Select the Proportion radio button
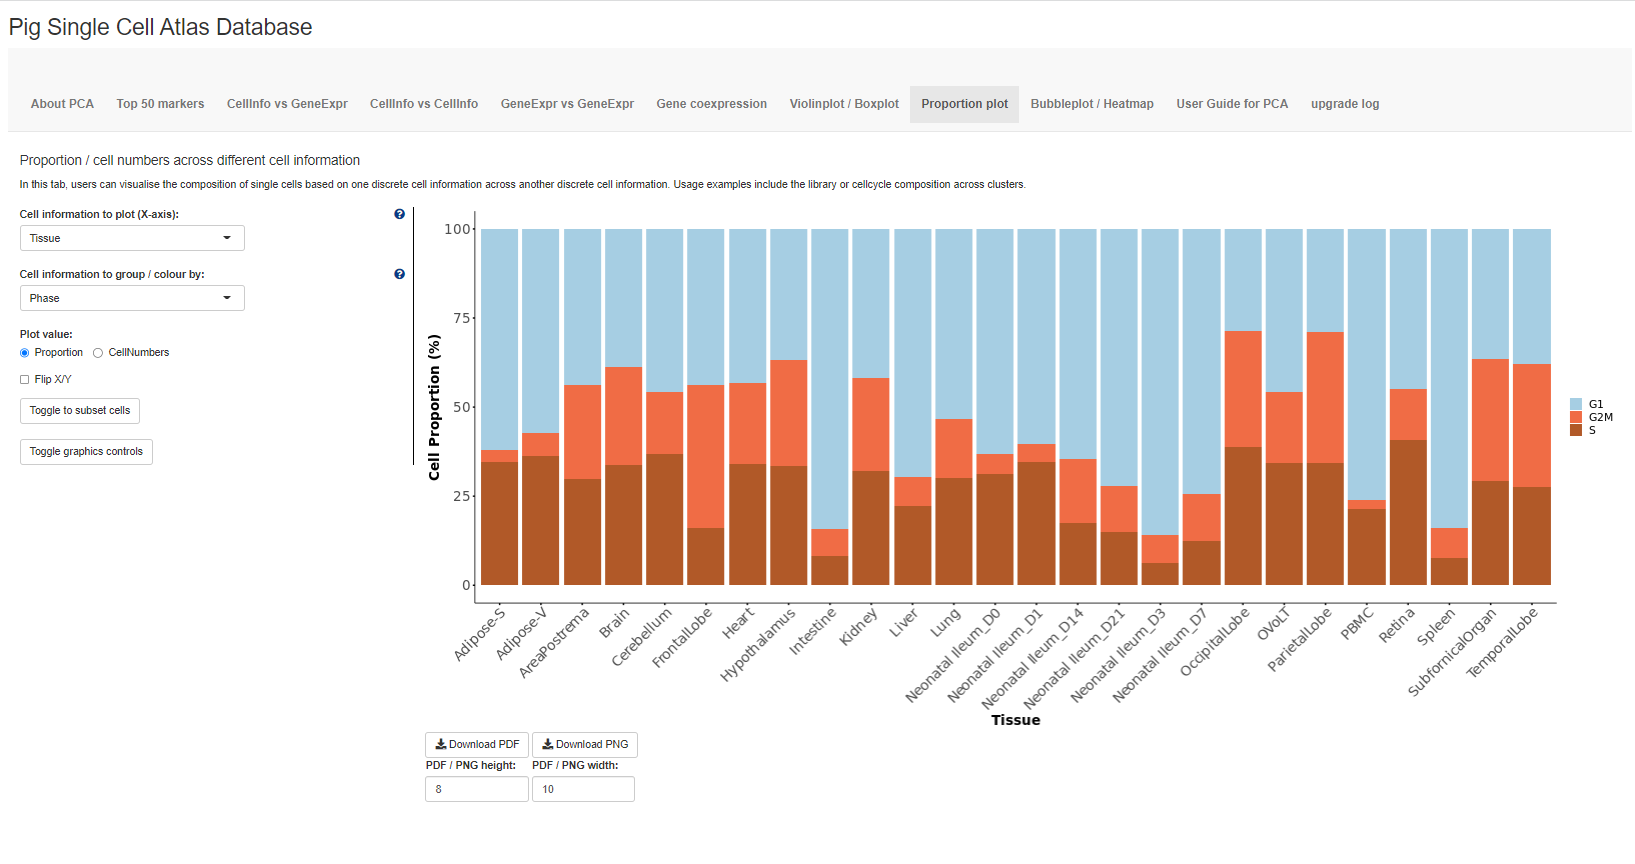 tap(25, 353)
